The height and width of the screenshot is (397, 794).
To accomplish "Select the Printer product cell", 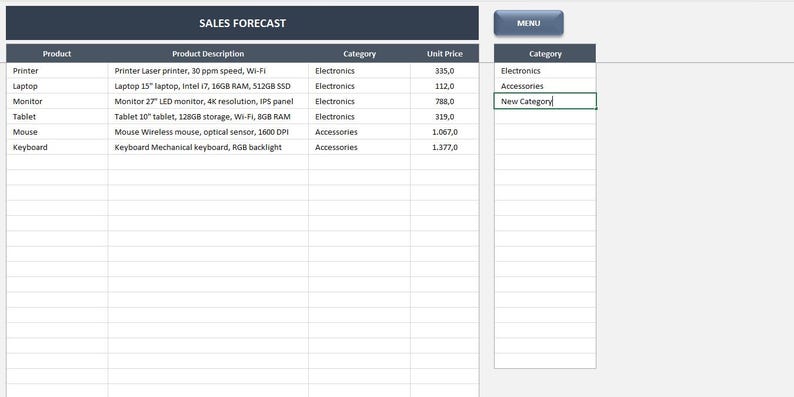I will [57, 71].
